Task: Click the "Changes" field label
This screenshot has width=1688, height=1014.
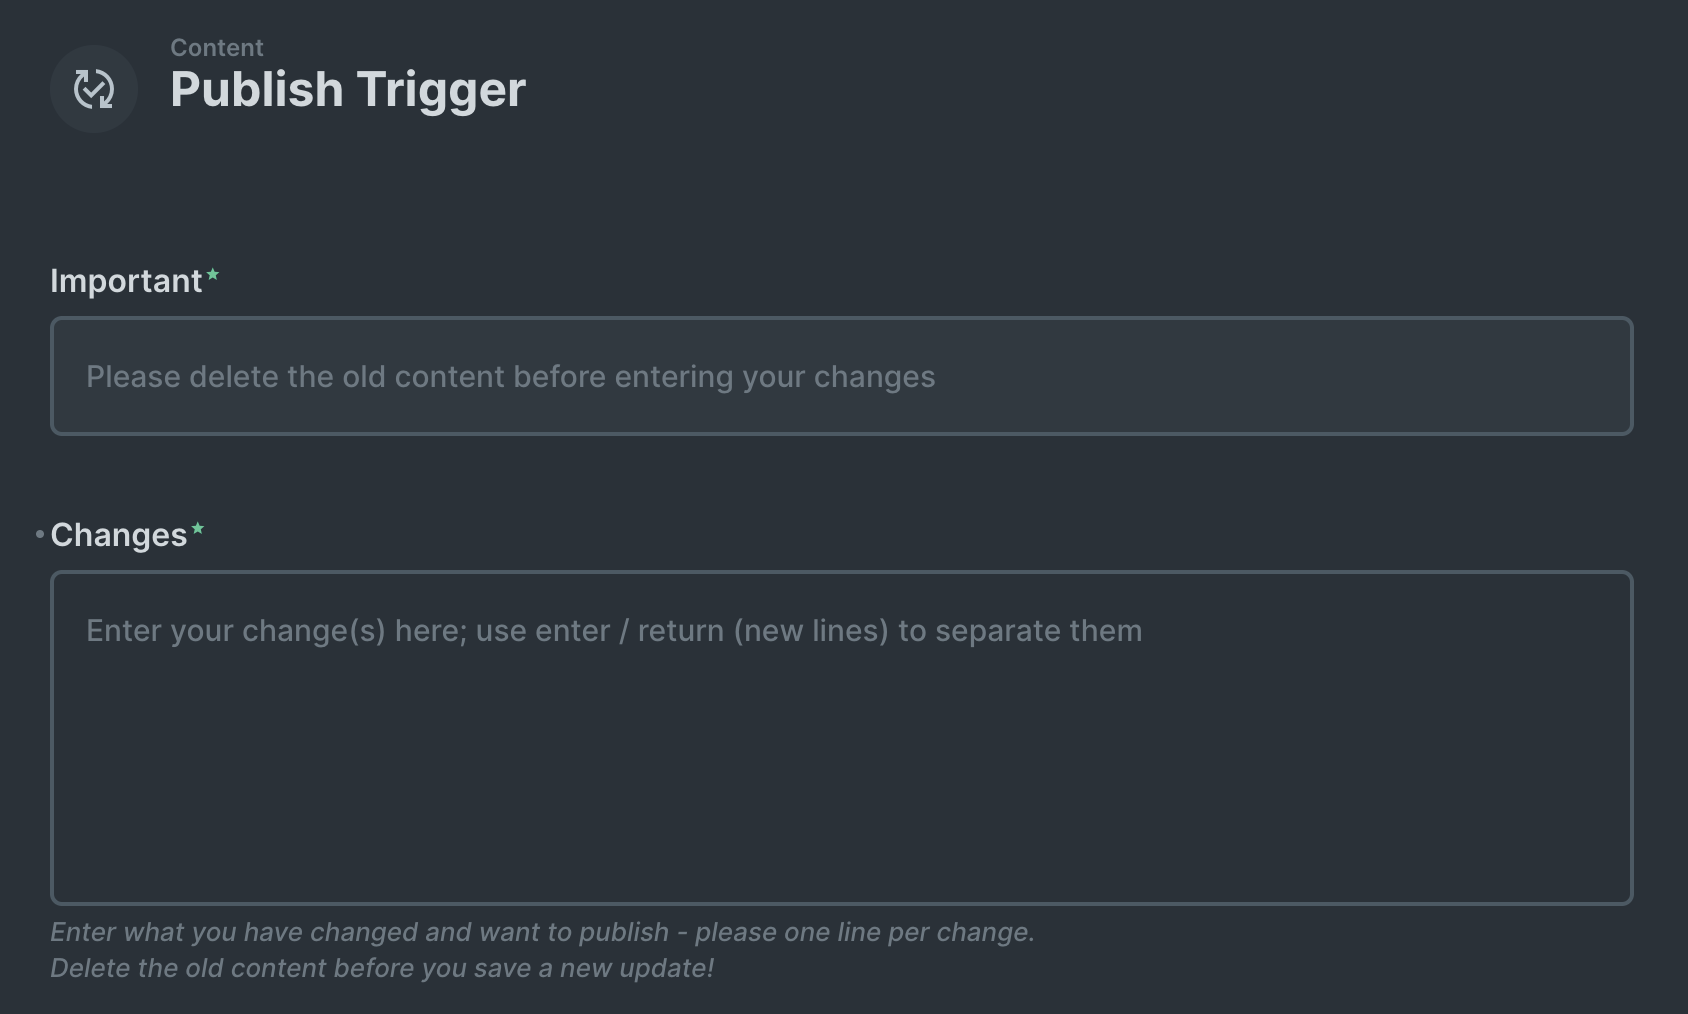Action: 118,535
